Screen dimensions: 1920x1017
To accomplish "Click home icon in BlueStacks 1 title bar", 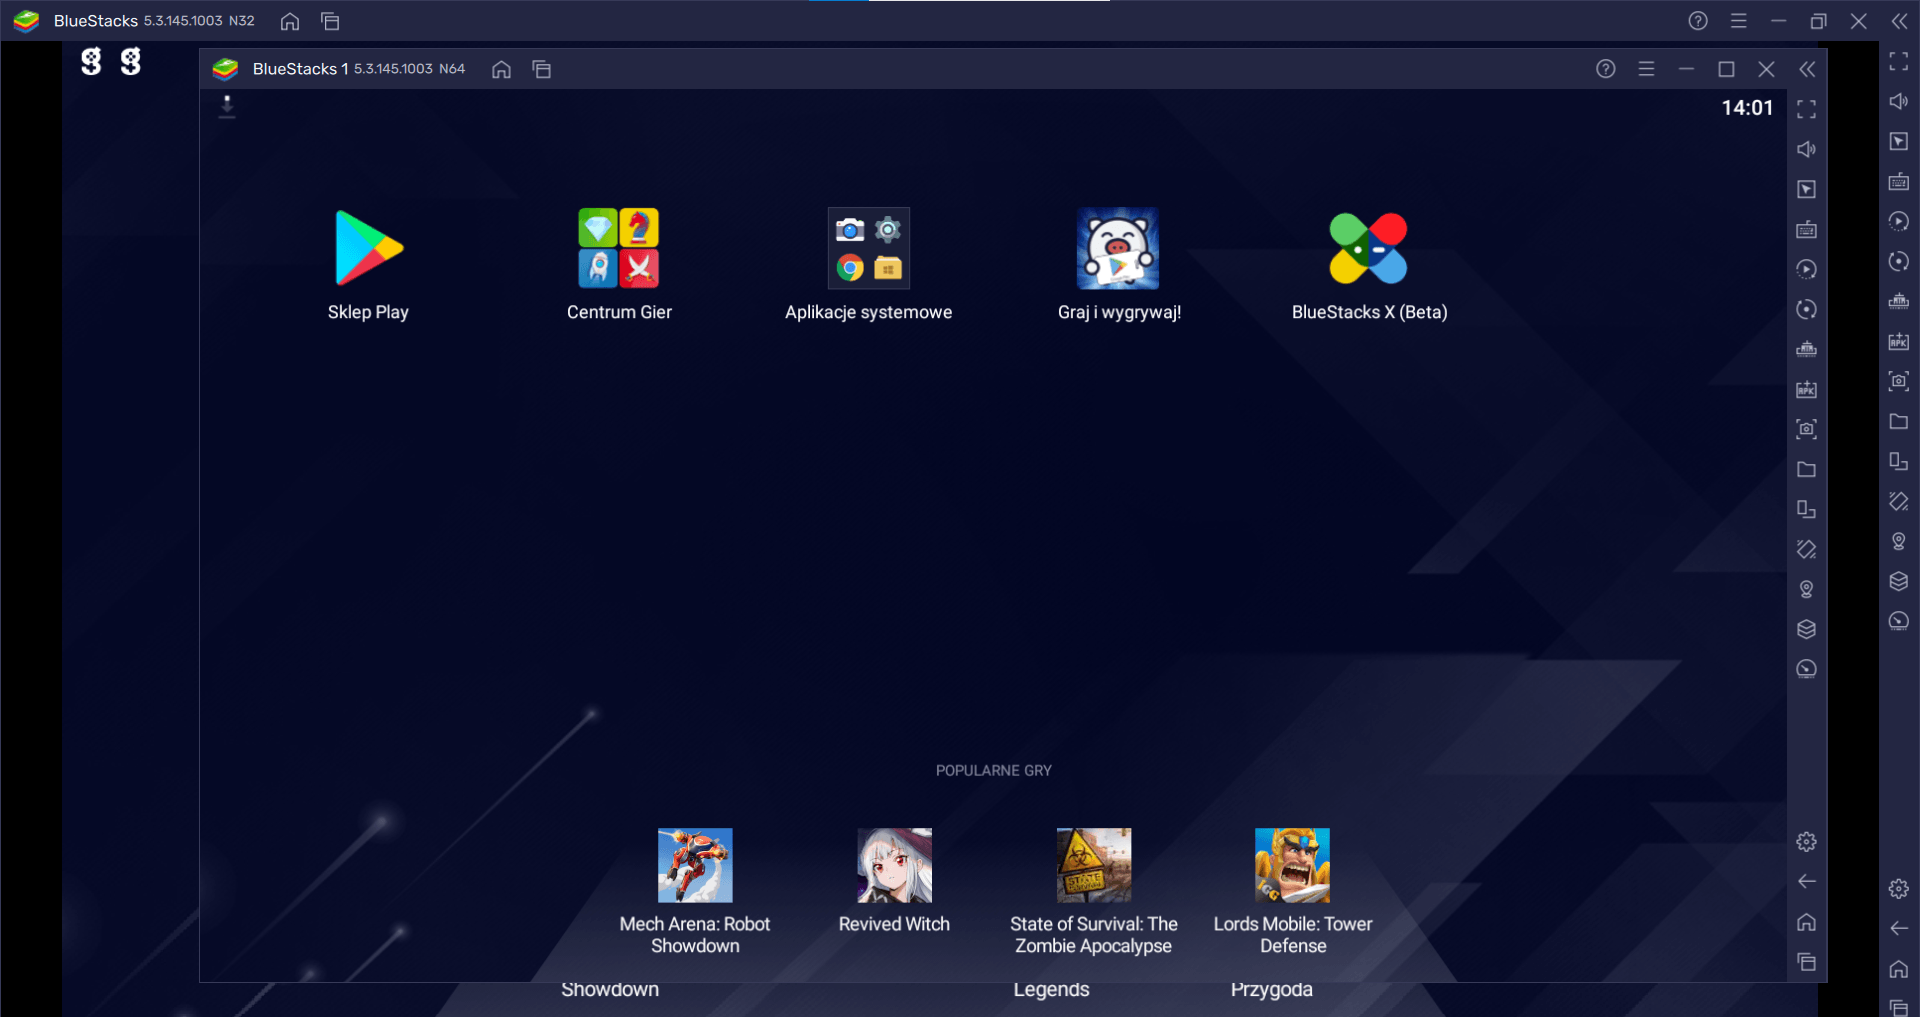I will [502, 69].
